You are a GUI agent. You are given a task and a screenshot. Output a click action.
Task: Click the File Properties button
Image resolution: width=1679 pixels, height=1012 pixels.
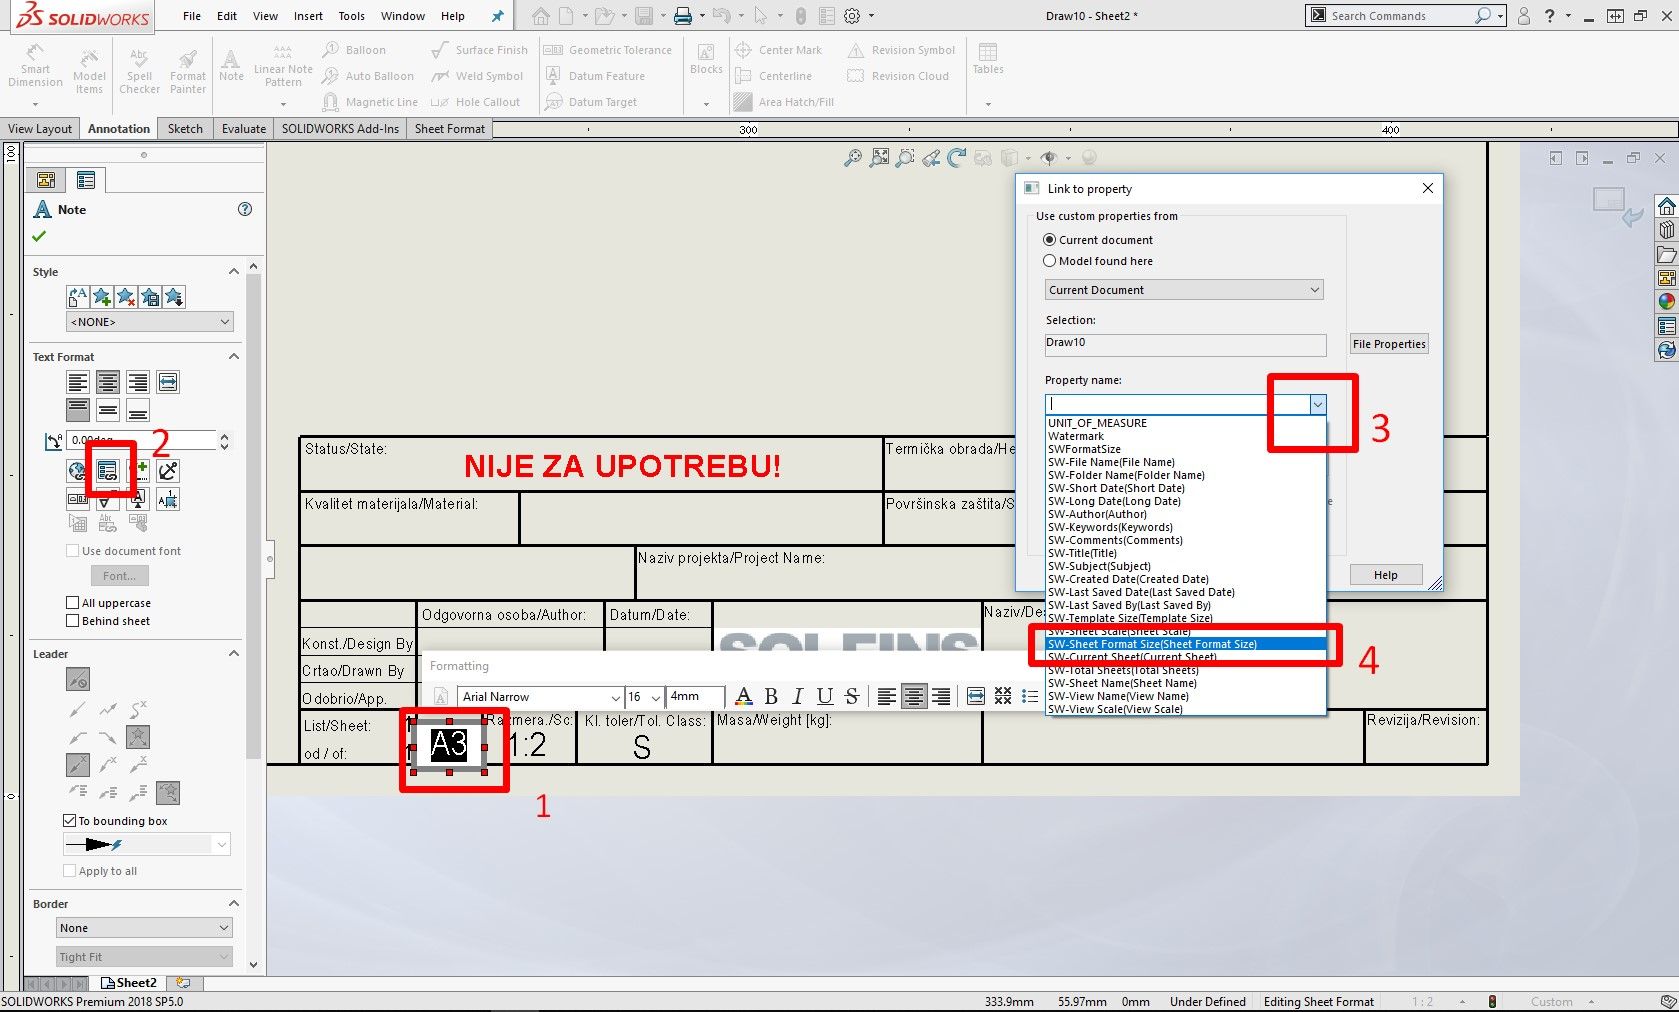(x=1388, y=343)
